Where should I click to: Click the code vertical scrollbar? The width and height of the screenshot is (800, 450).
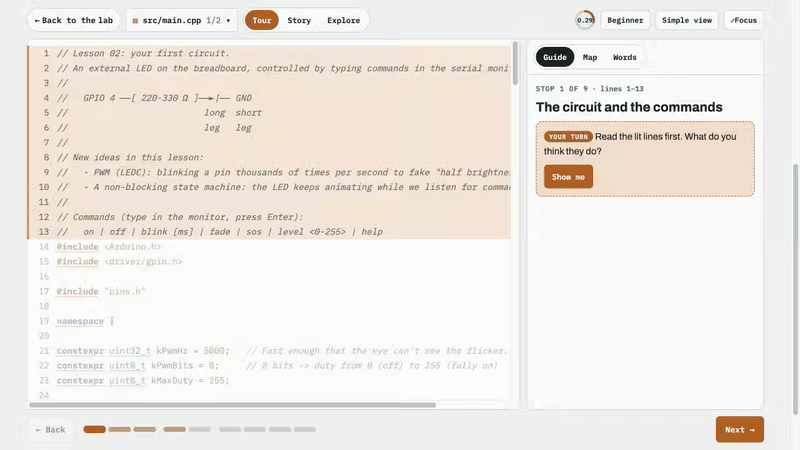tap(515, 63)
